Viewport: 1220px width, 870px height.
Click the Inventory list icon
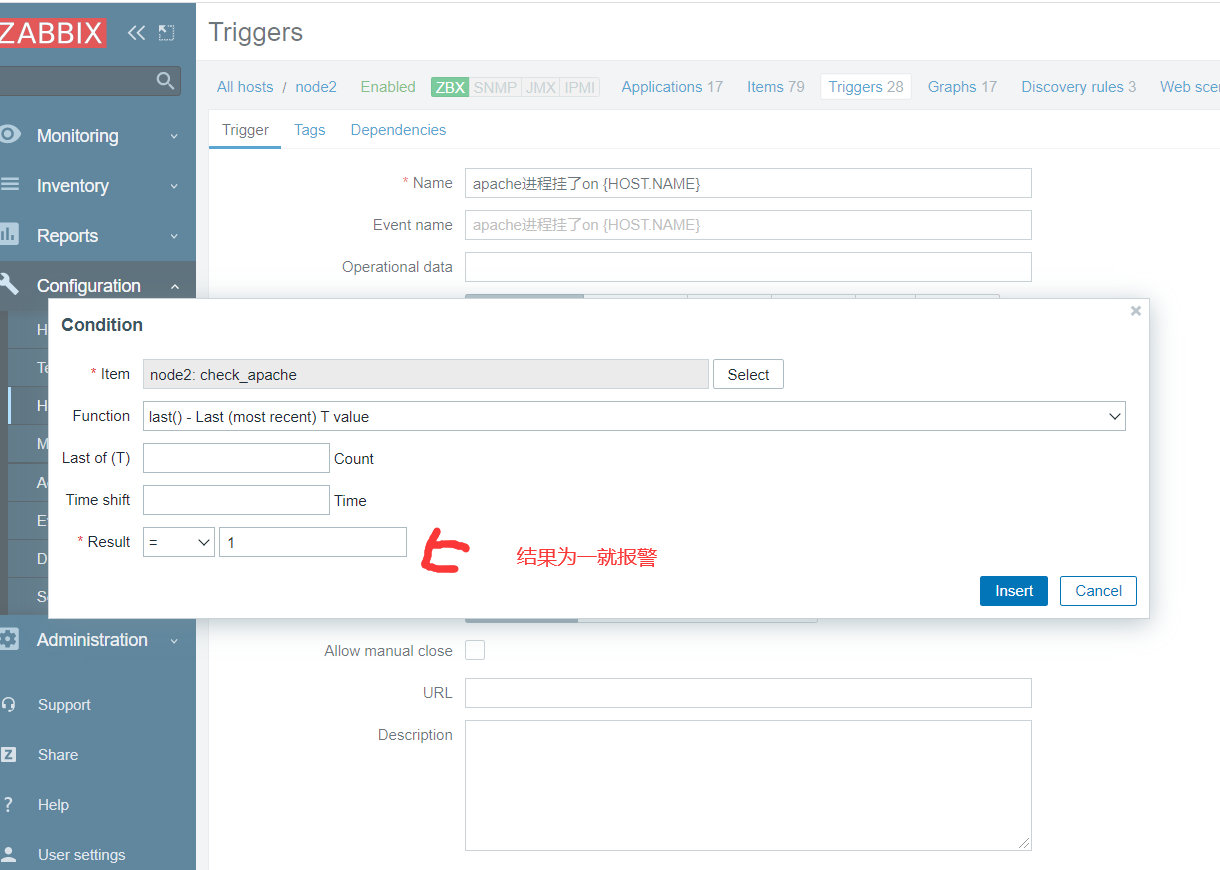point(10,184)
